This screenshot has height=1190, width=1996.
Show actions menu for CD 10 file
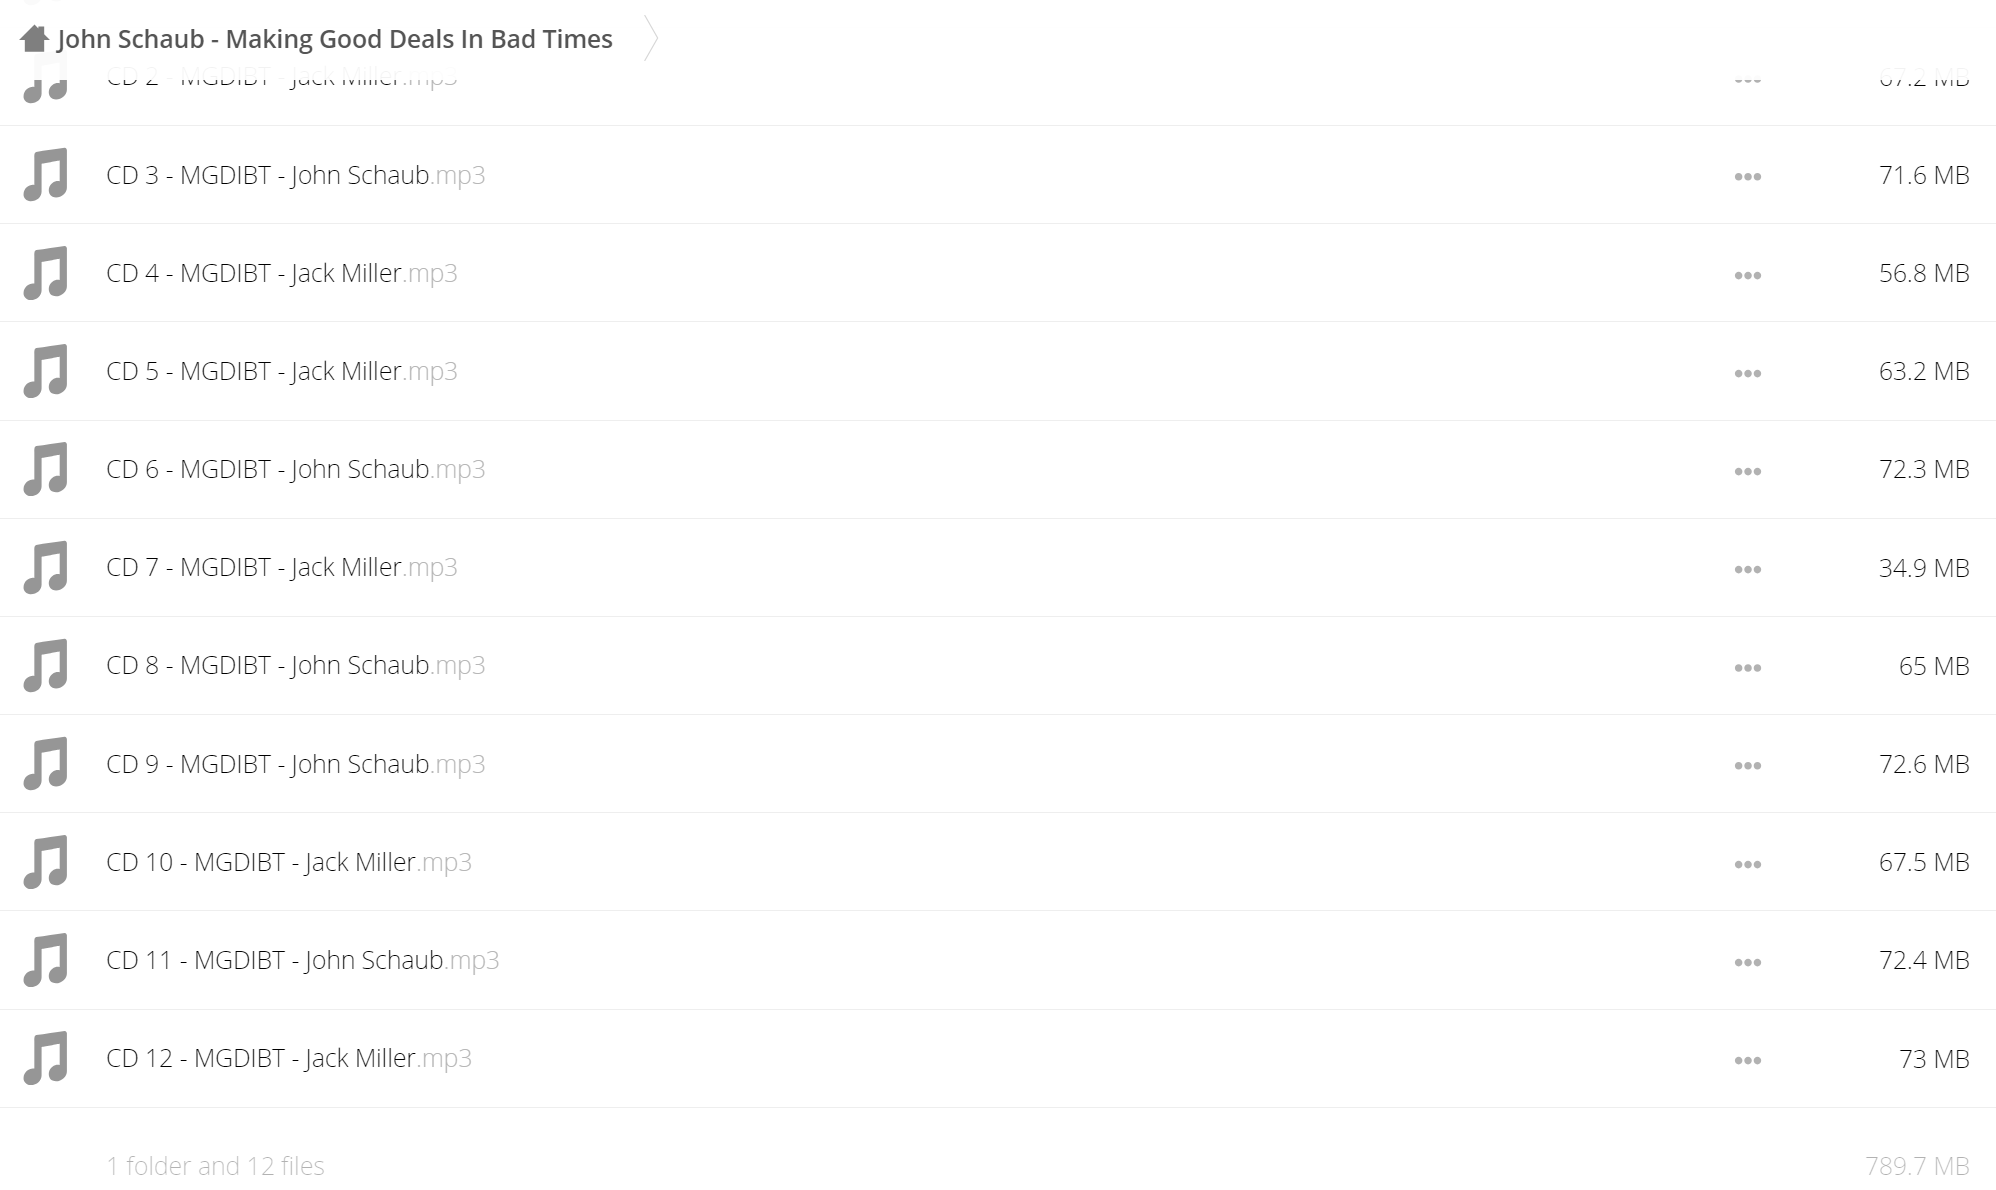pyautogui.click(x=1748, y=864)
